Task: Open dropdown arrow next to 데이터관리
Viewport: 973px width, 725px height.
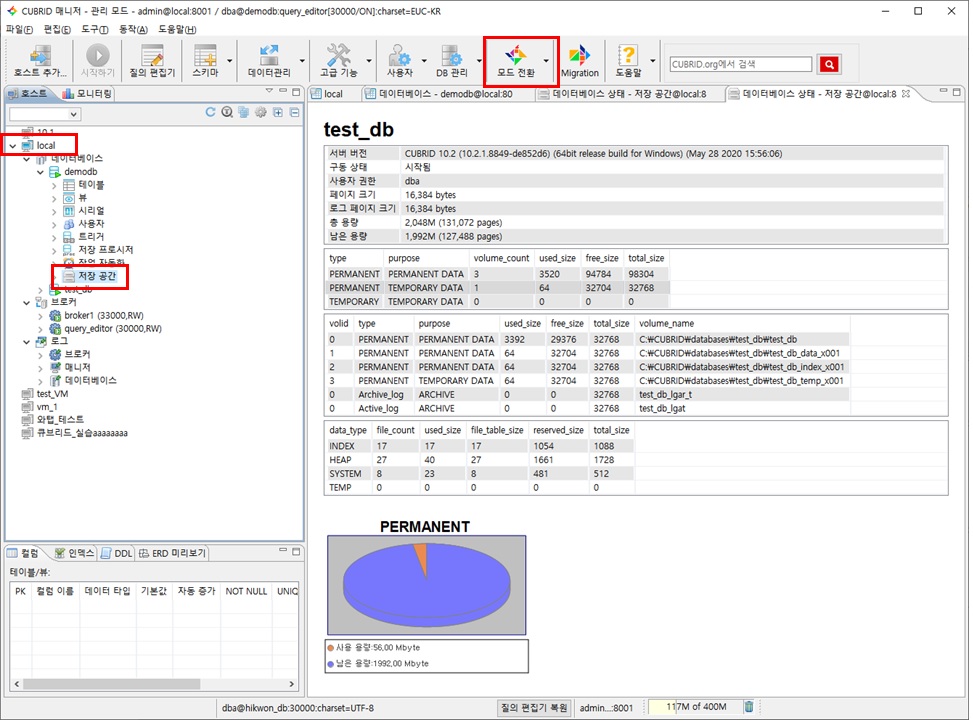Action: [x=302, y=61]
